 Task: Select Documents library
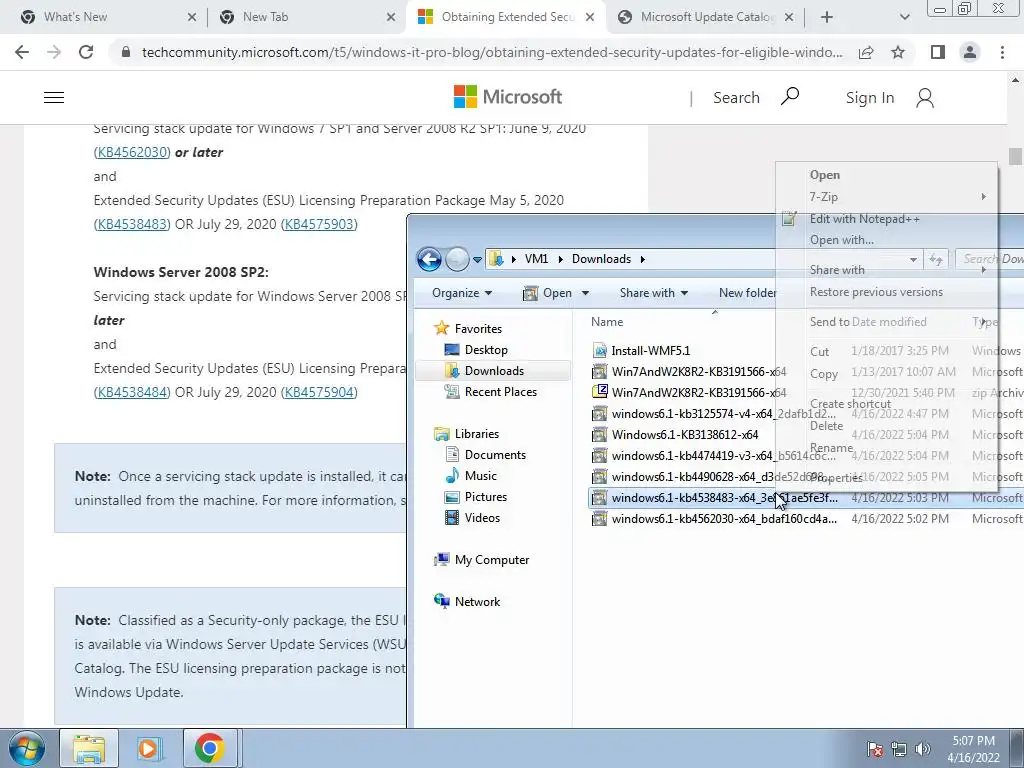(x=495, y=455)
